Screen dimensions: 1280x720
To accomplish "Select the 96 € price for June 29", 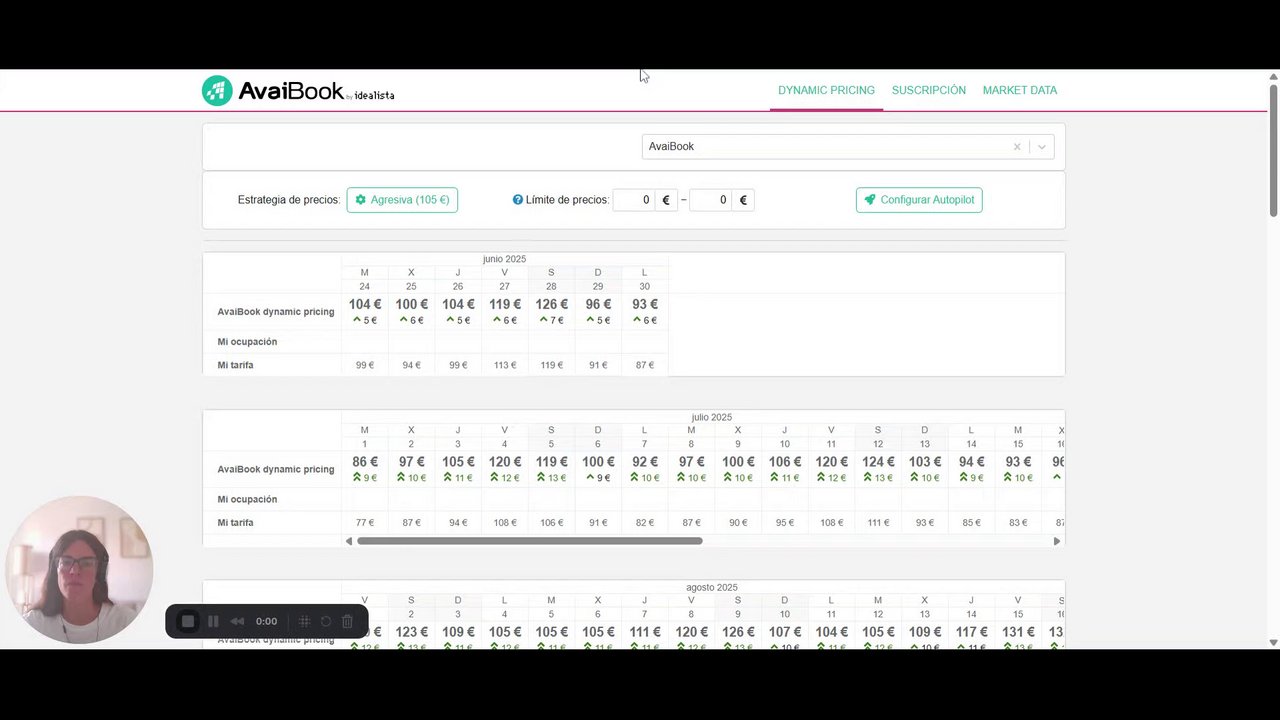I will (x=598, y=304).
